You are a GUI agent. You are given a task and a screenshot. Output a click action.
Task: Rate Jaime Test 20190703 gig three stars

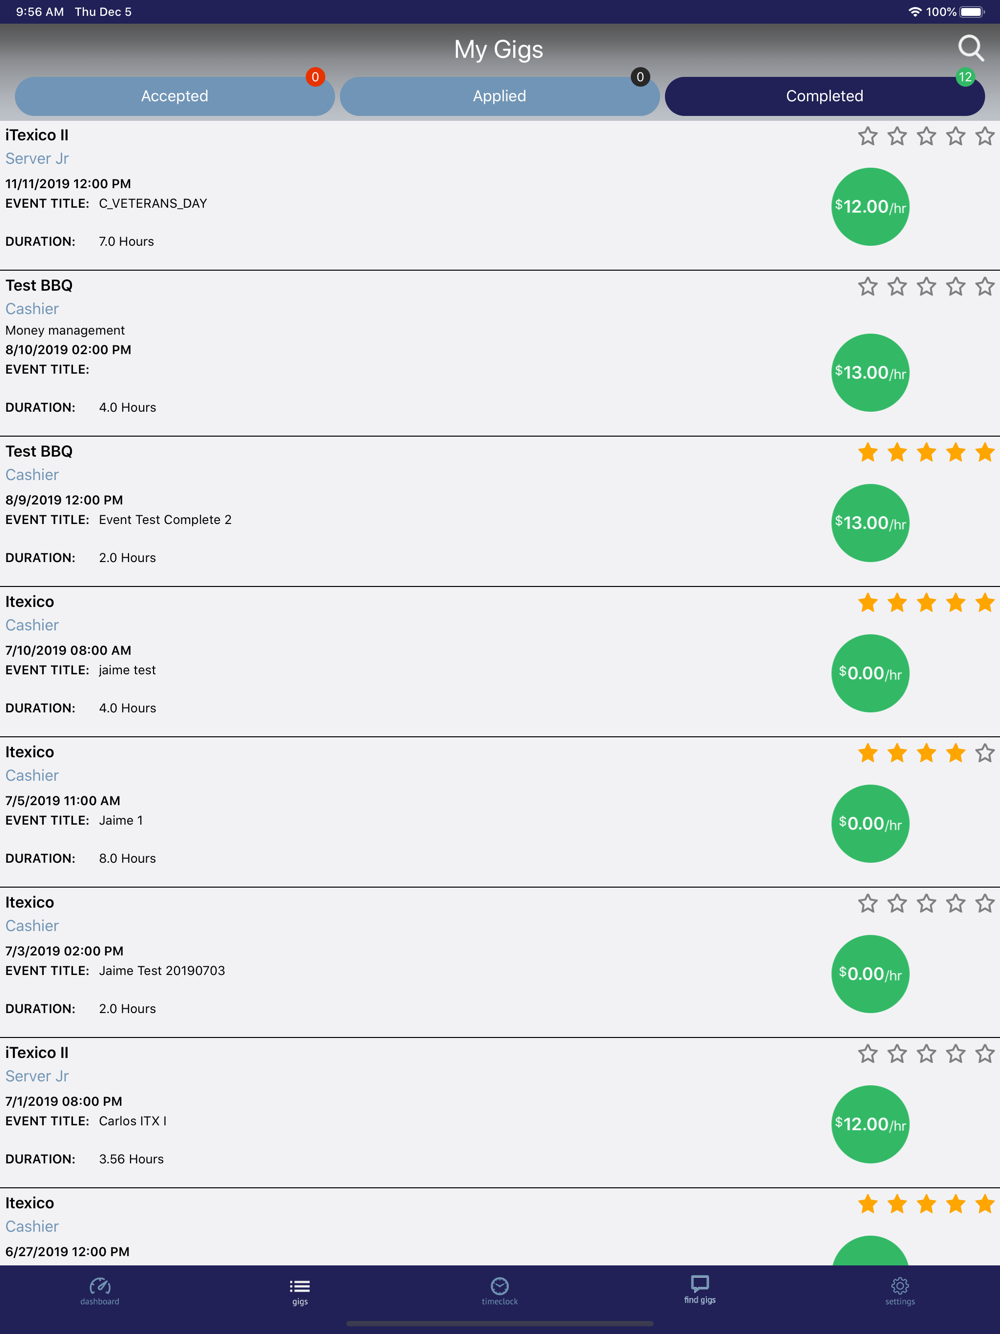coord(926,904)
